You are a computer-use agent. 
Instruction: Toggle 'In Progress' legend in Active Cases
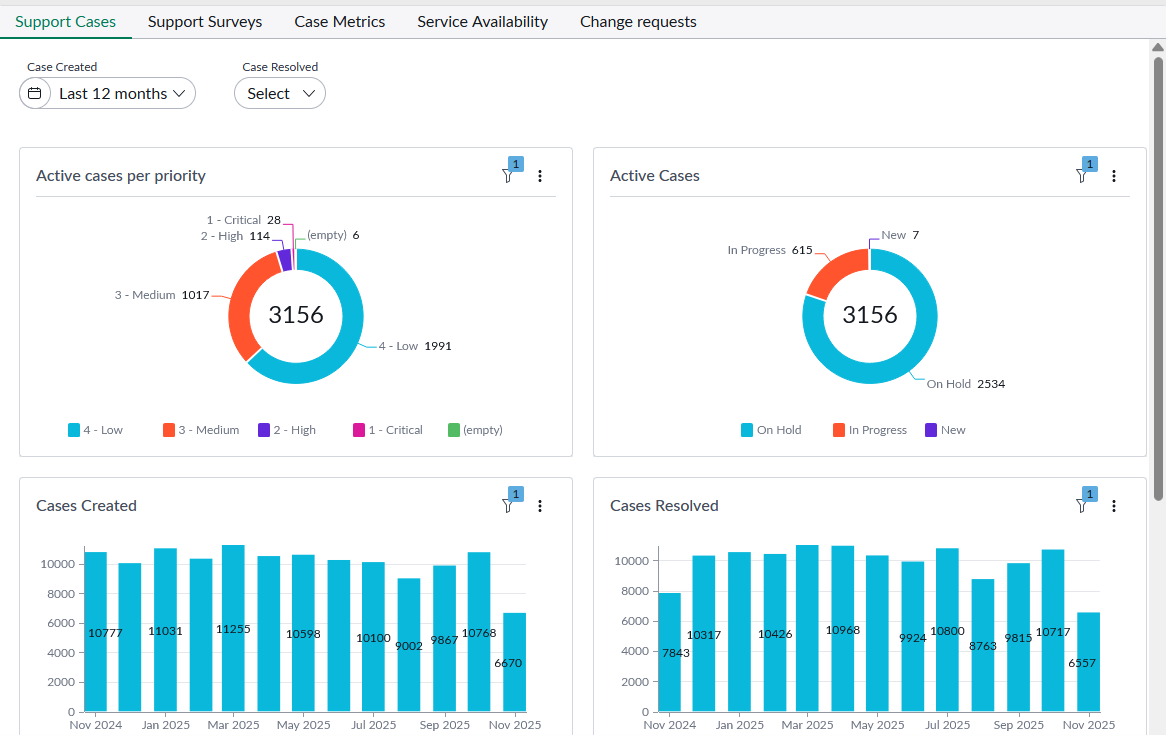pos(869,430)
